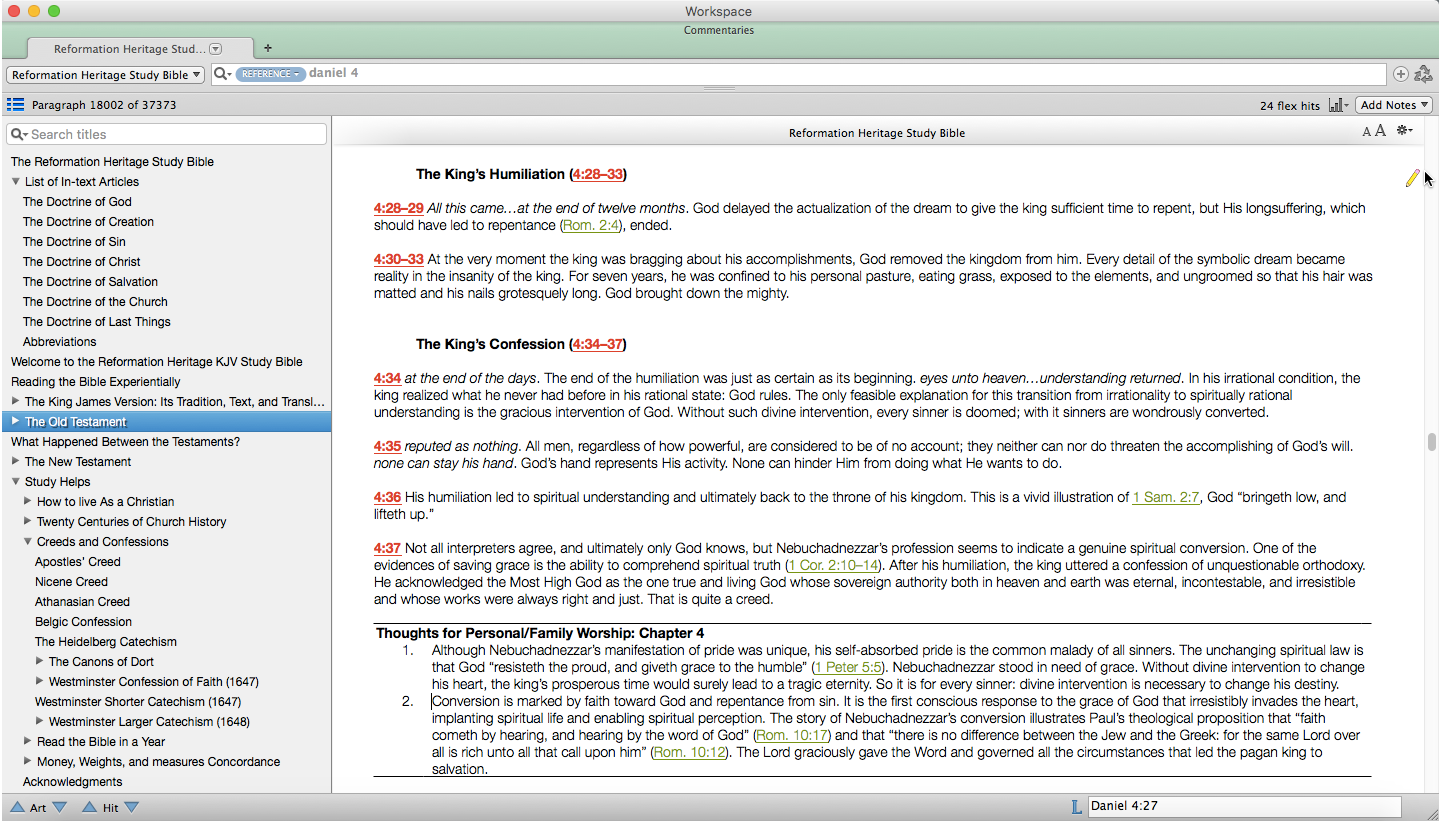1439x821 pixels.
Task: Select The Doctrine of Salvation article
Action: click(90, 282)
